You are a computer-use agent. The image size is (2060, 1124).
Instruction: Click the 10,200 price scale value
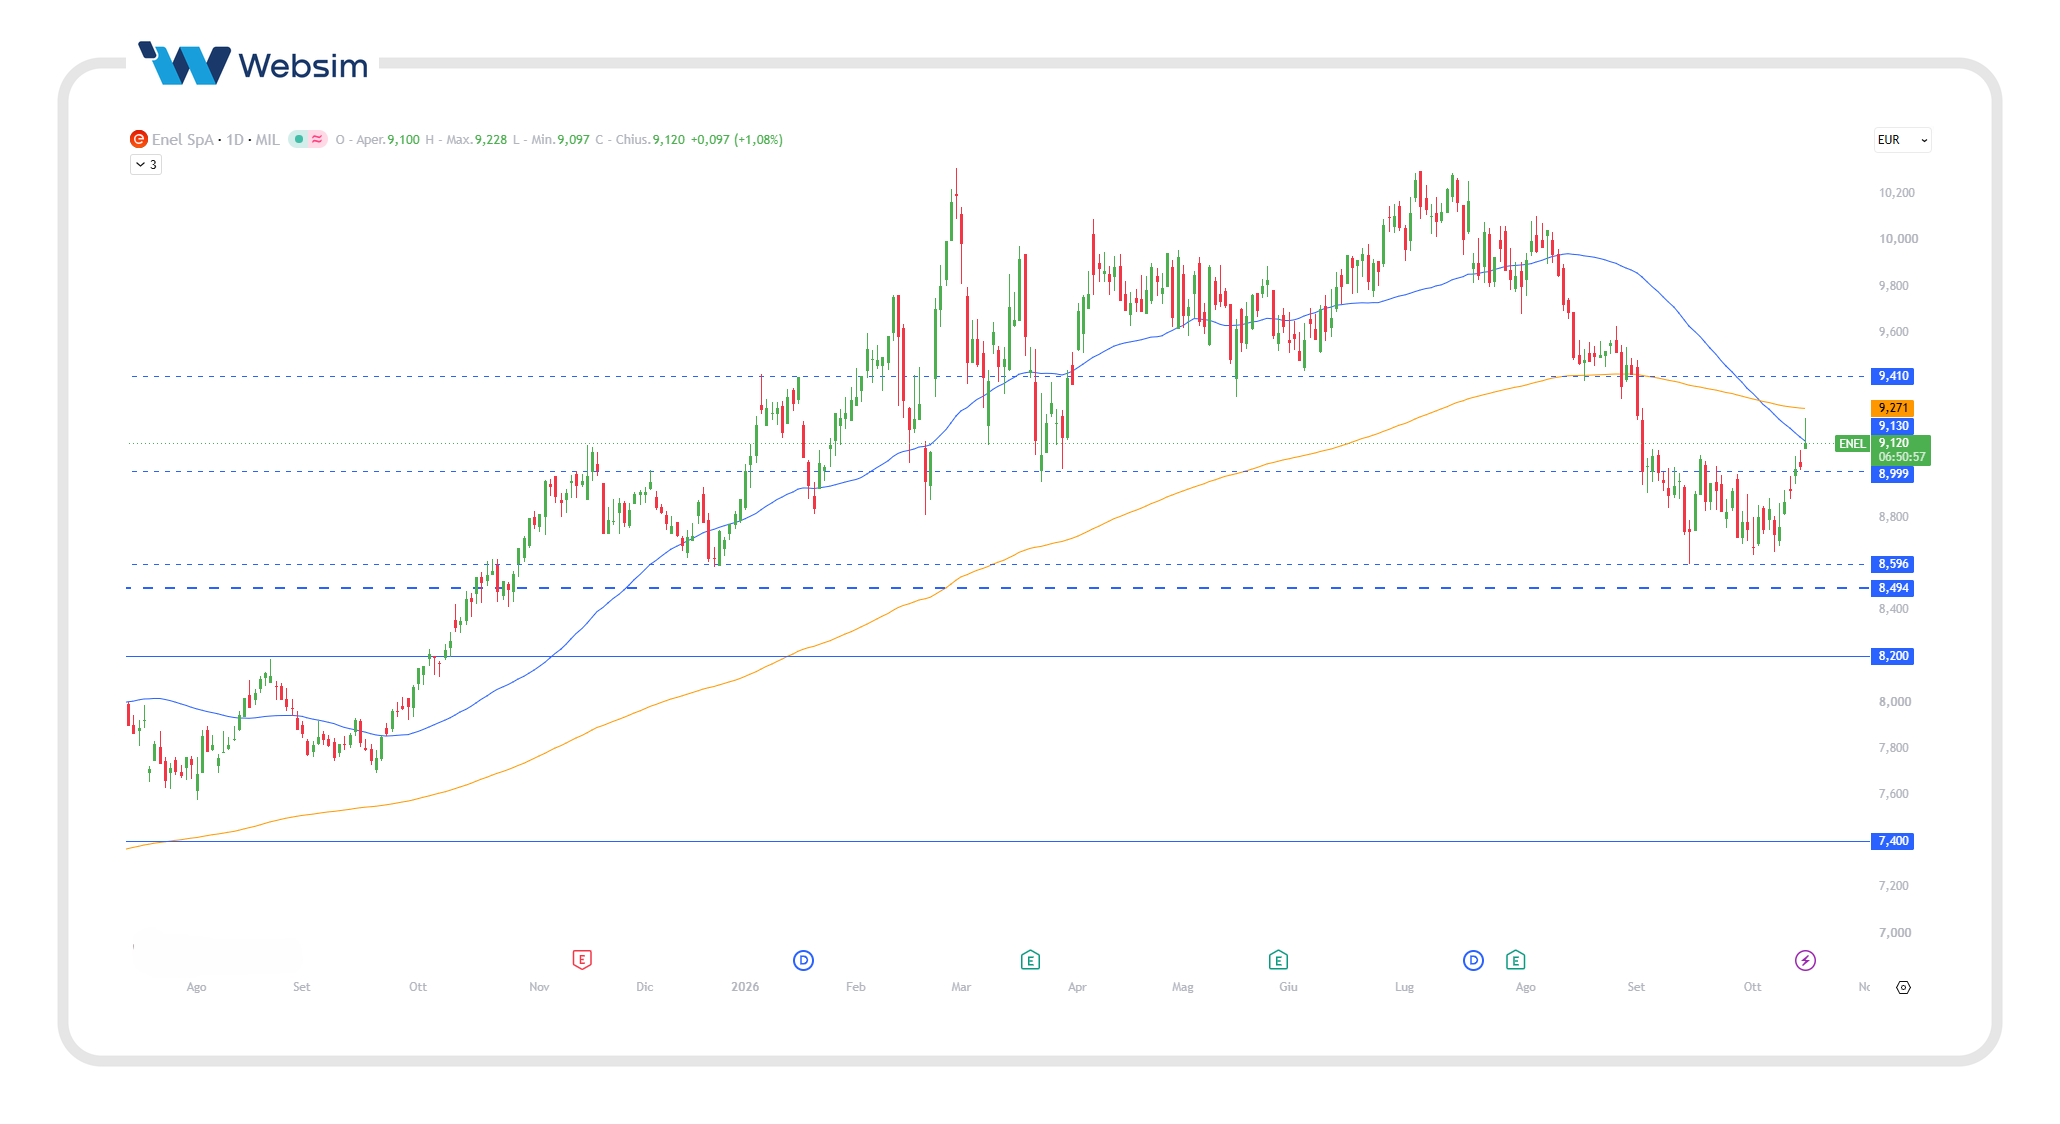click(x=1896, y=193)
